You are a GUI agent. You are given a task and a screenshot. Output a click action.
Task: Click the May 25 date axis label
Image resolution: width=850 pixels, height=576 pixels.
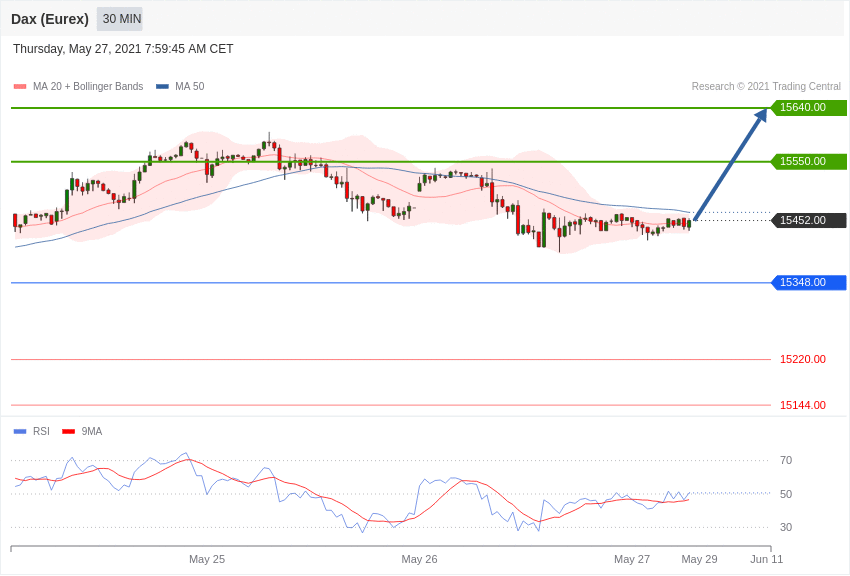pos(207,559)
